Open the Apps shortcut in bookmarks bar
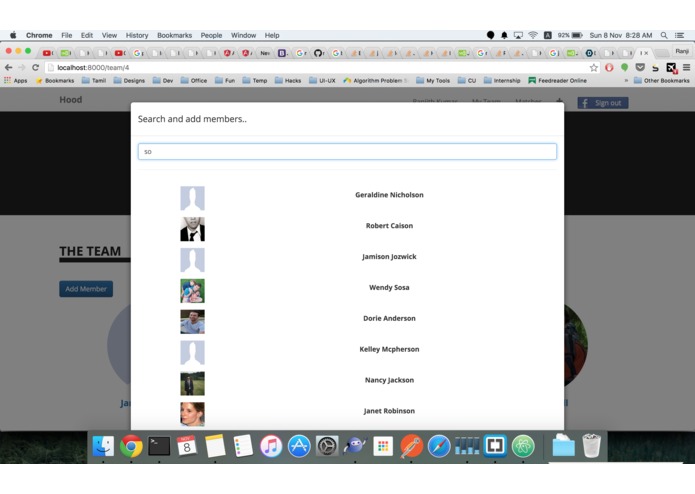This screenshot has width=695, height=494. click(x=16, y=80)
